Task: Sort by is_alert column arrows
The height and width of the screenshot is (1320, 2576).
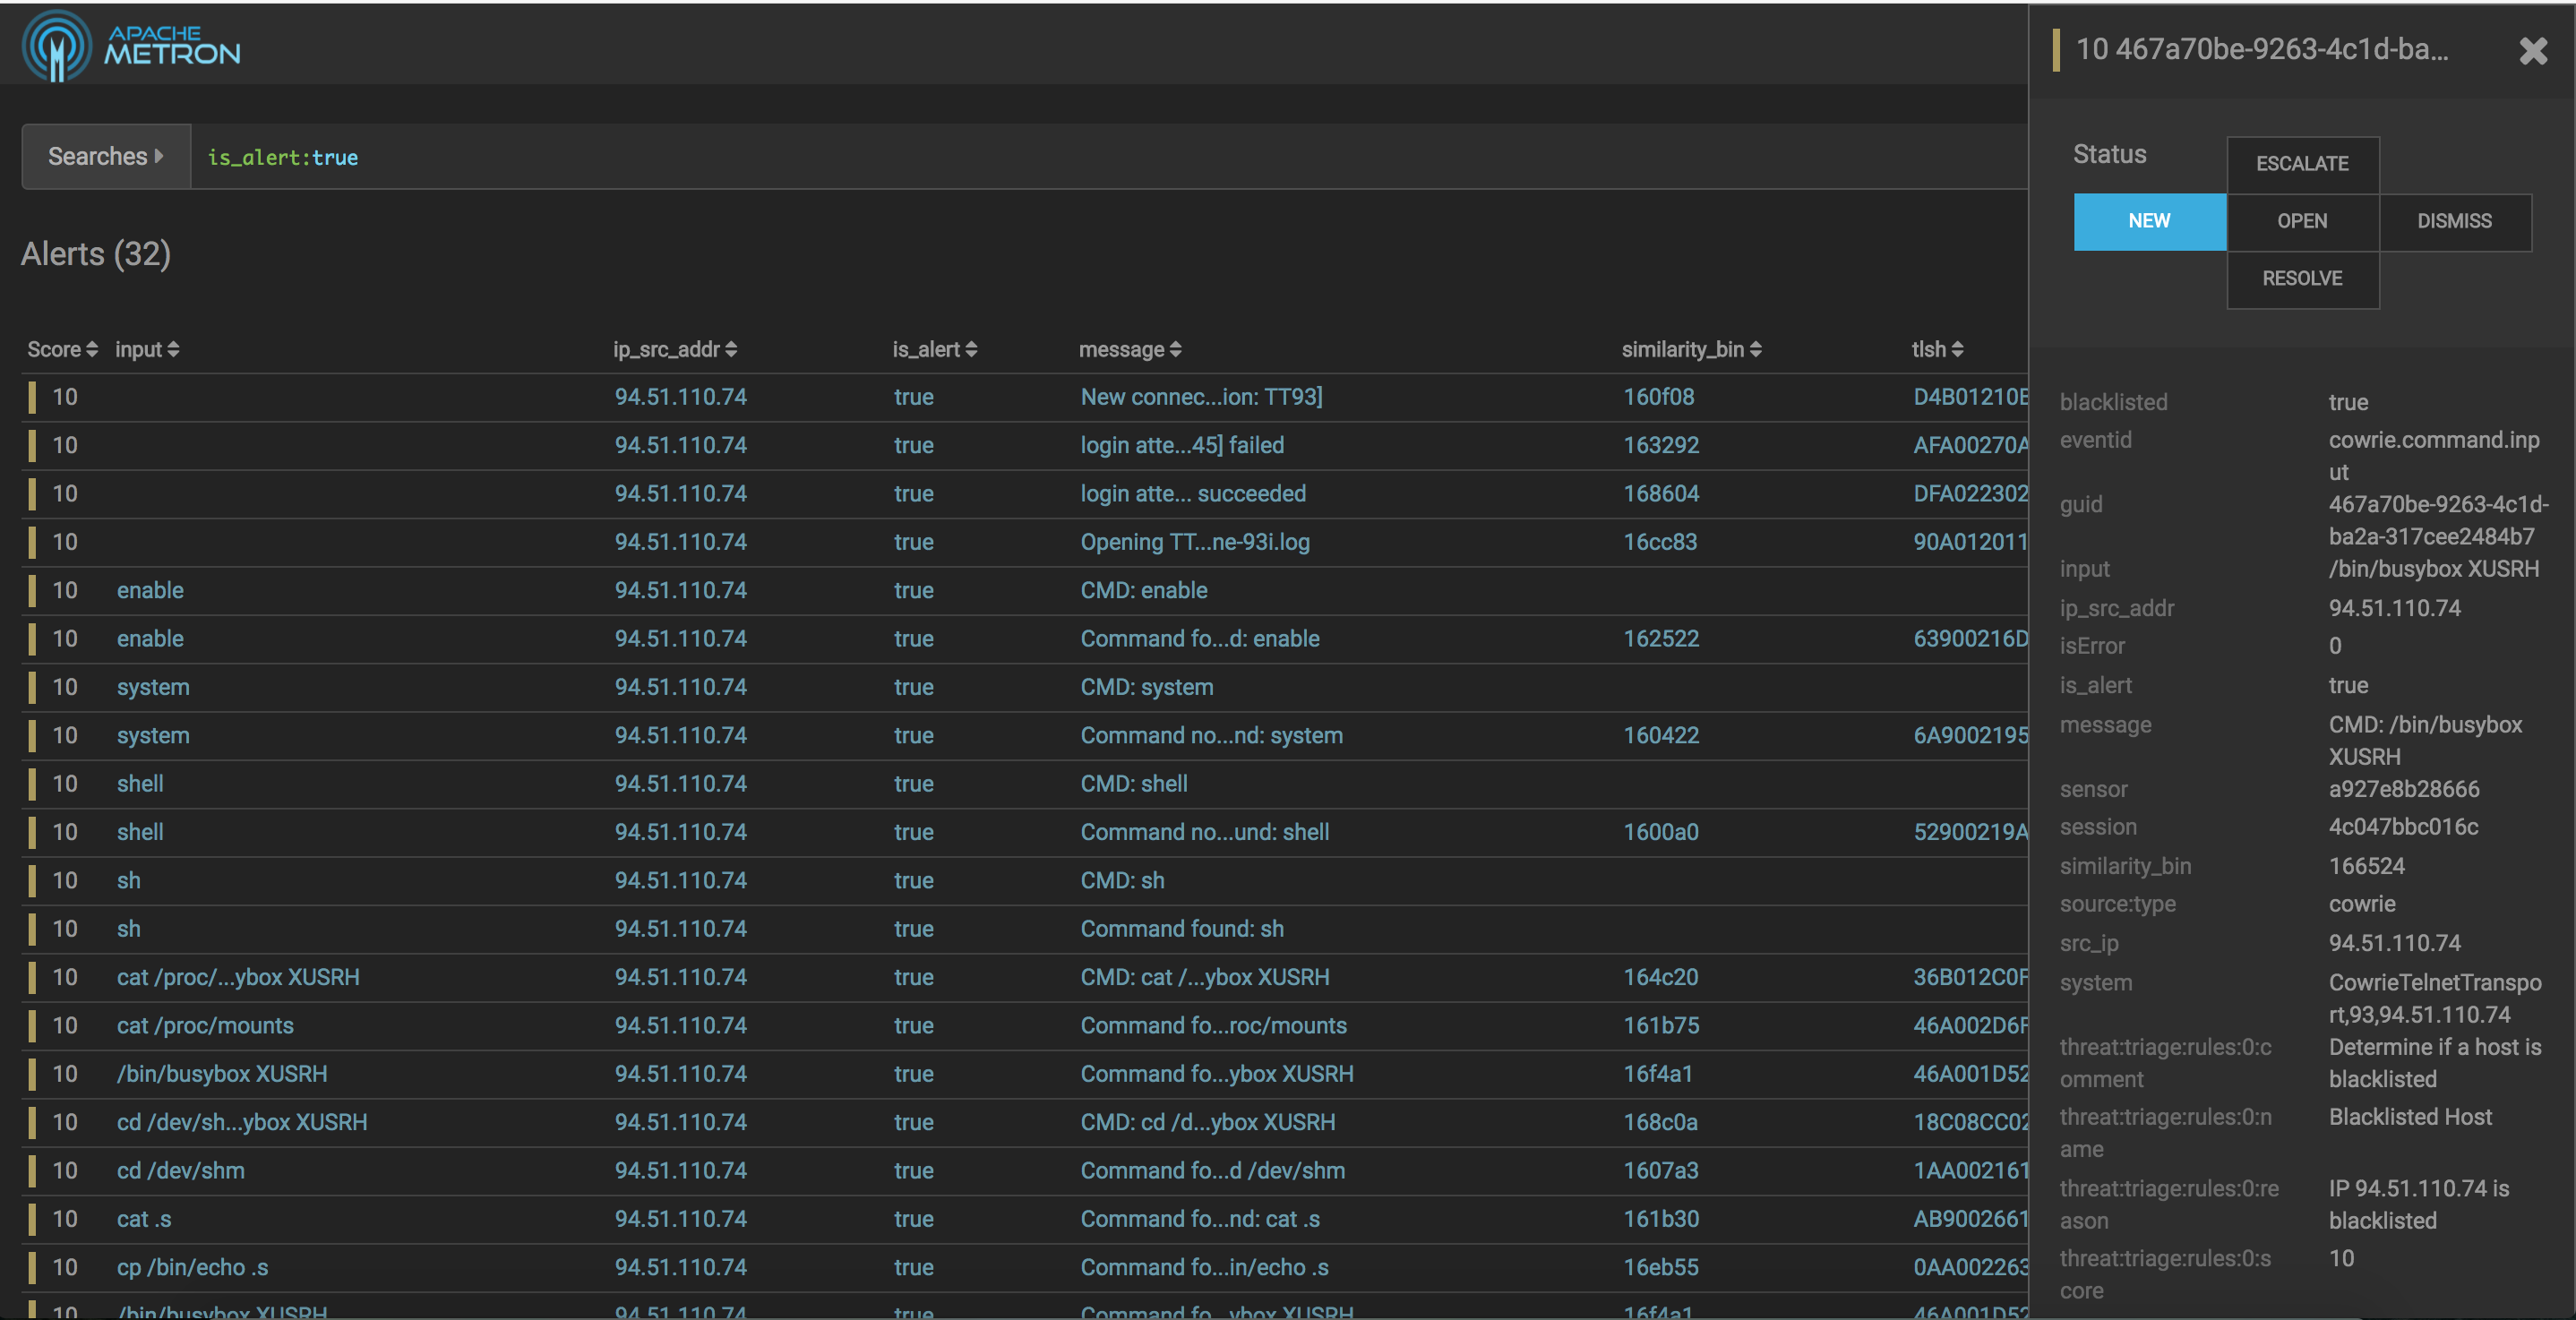Action: (x=971, y=349)
